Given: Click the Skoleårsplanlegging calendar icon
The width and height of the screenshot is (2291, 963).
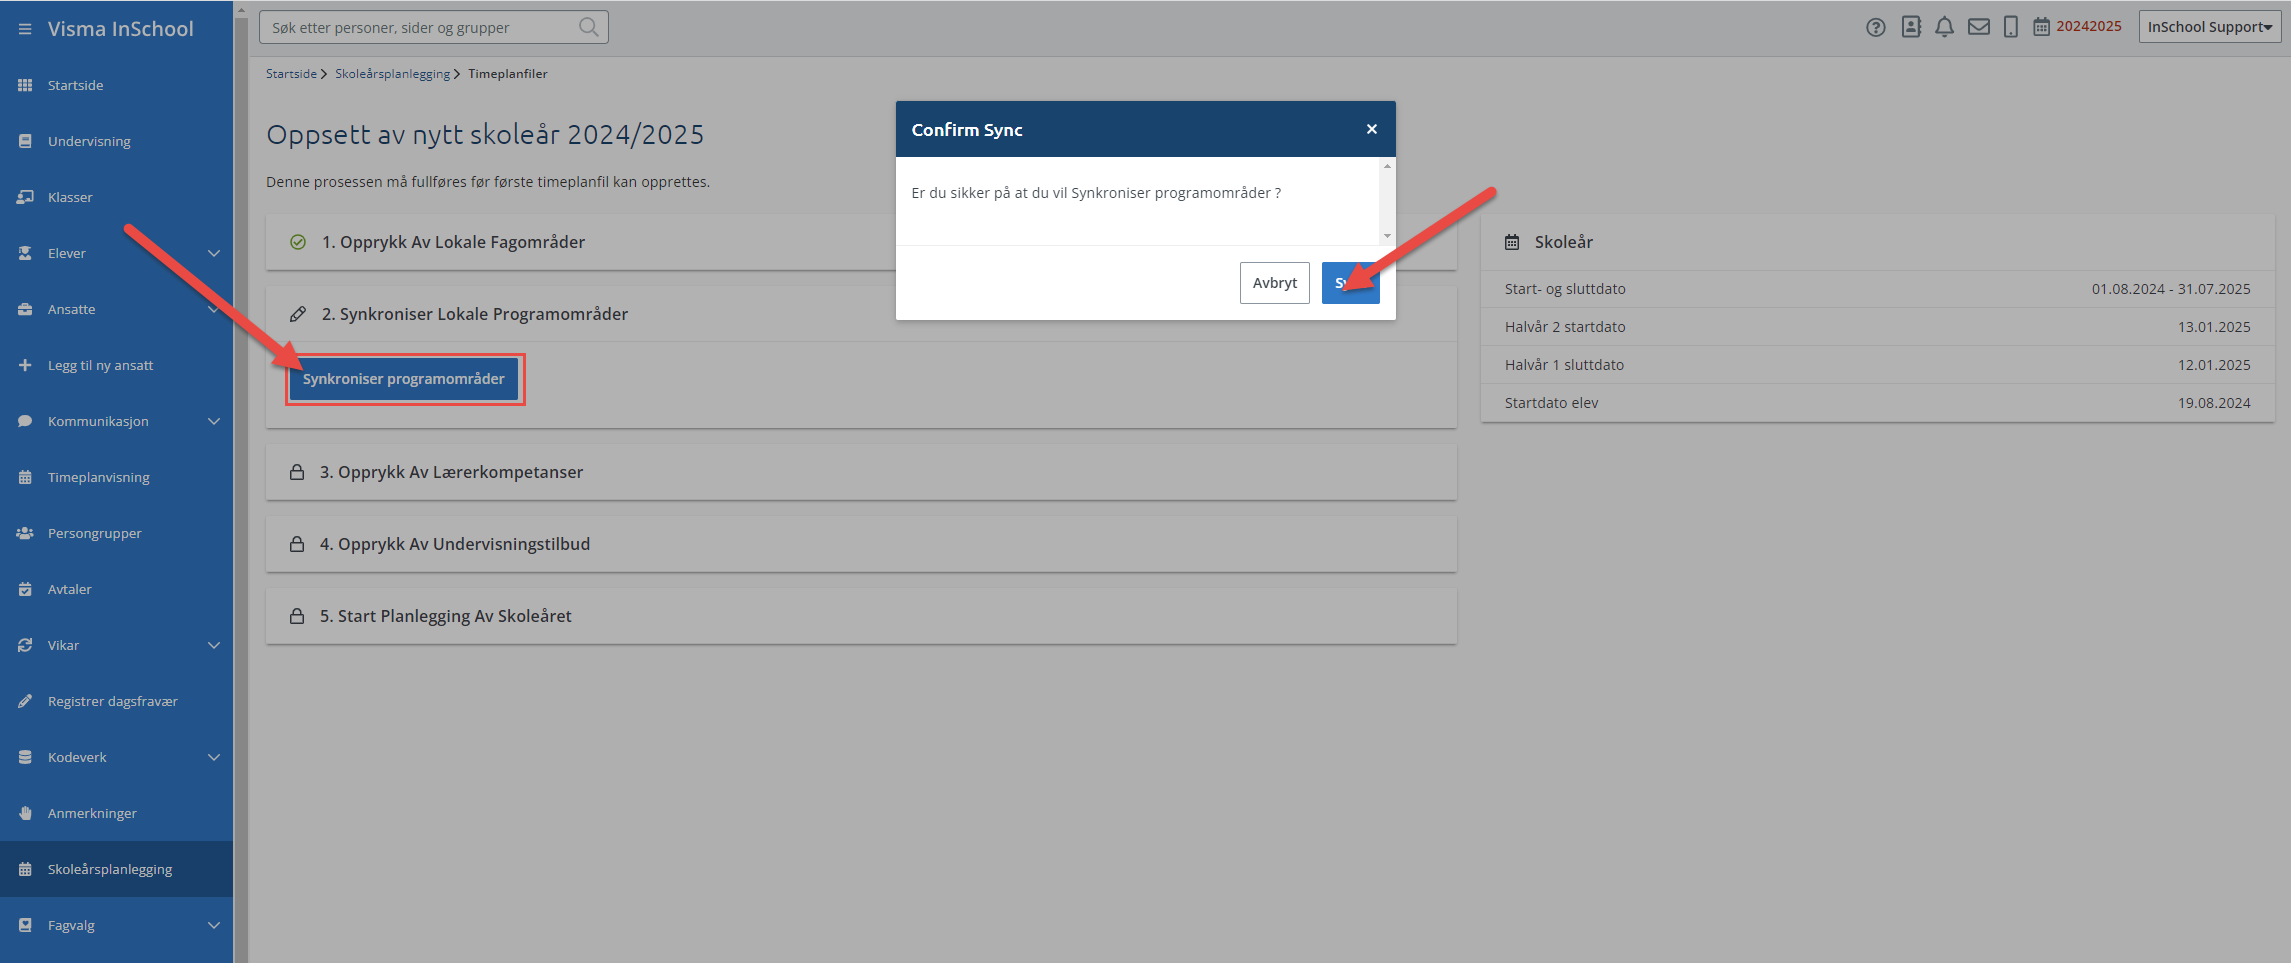Looking at the screenshot, I should (25, 869).
